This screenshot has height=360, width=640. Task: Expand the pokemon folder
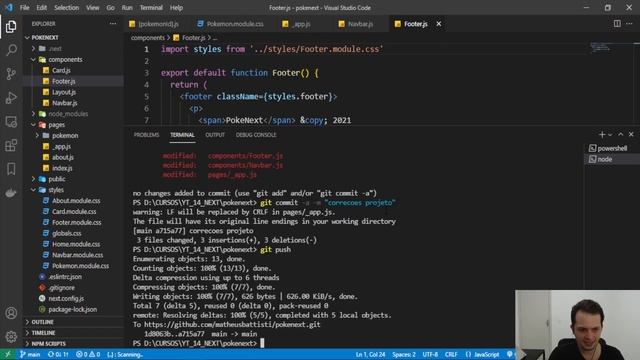coord(37,136)
